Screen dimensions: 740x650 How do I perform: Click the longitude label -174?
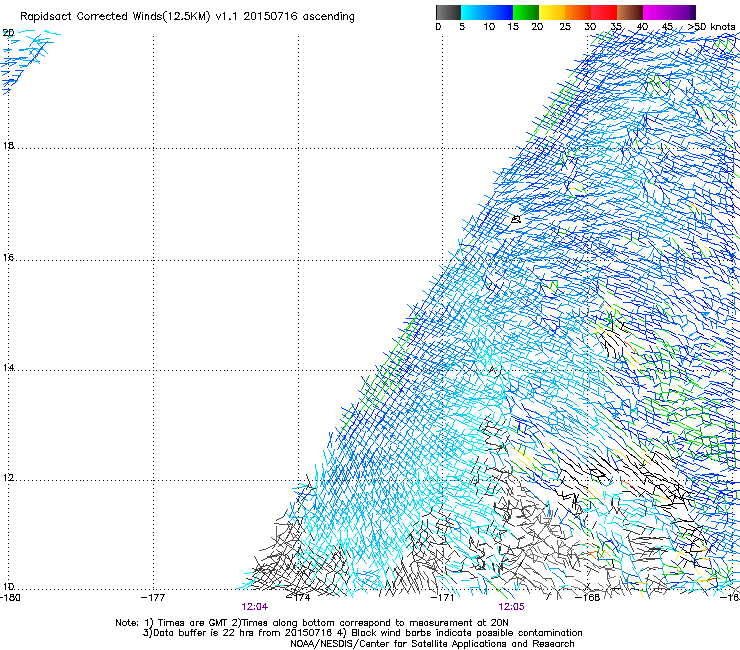pos(298,597)
